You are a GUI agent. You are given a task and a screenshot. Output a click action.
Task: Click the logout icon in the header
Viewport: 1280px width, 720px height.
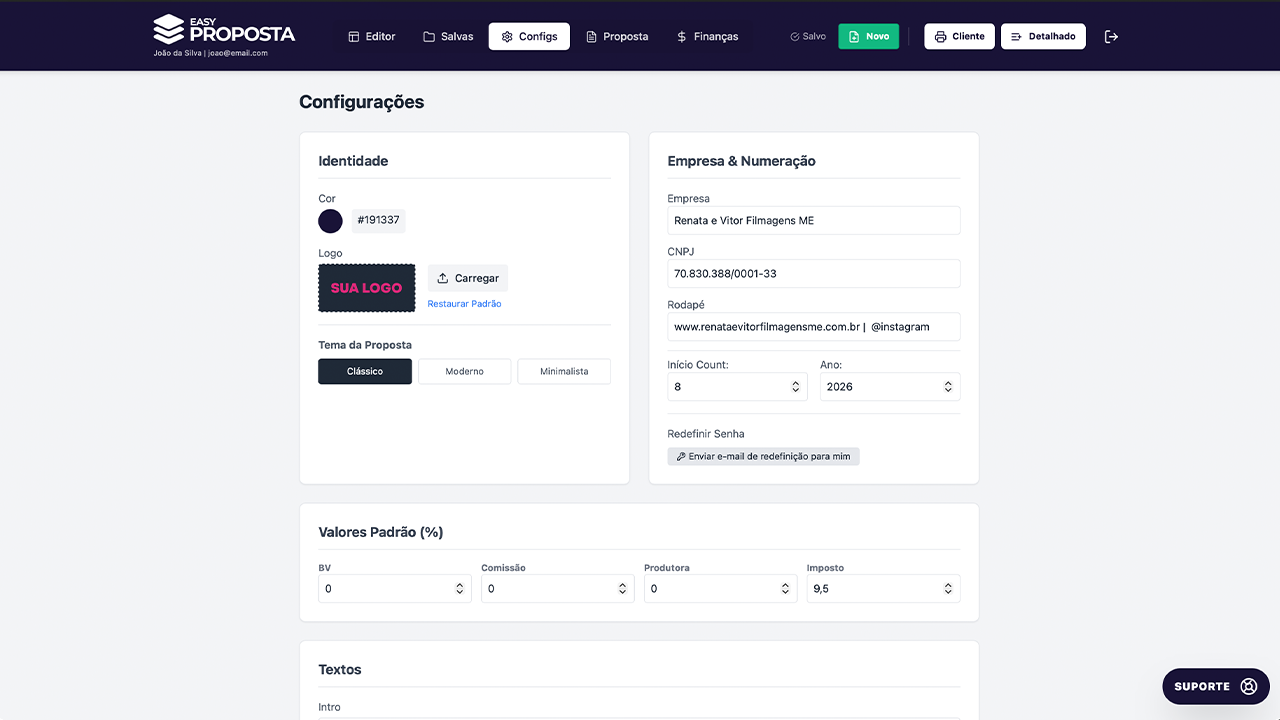click(1111, 37)
